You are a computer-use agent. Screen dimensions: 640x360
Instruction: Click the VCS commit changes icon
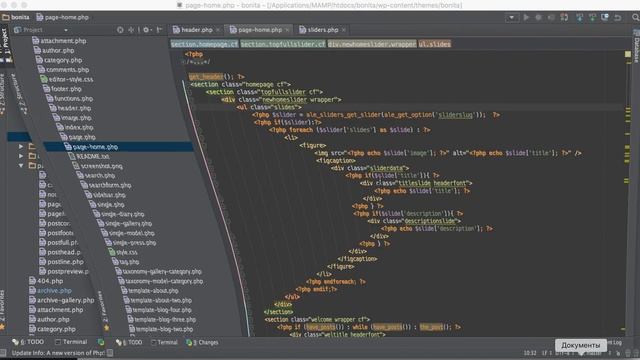tap(592, 18)
